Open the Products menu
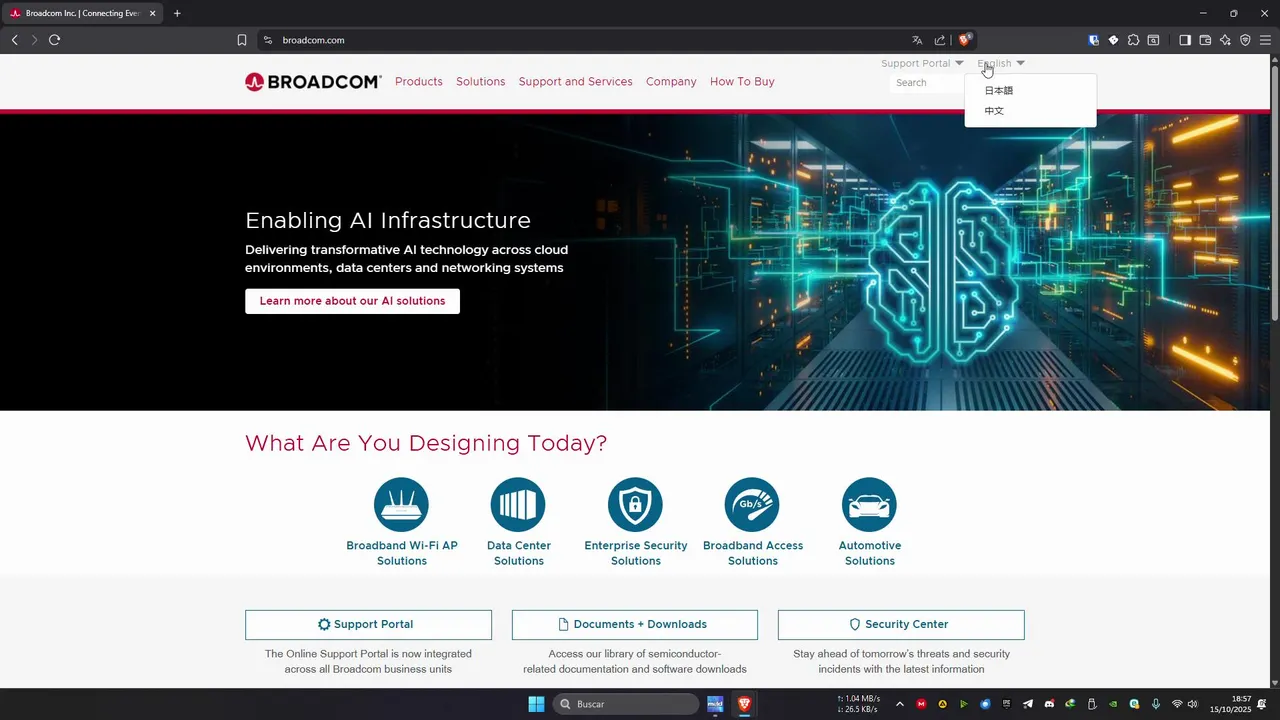This screenshot has width=1280, height=720. tap(419, 82)
